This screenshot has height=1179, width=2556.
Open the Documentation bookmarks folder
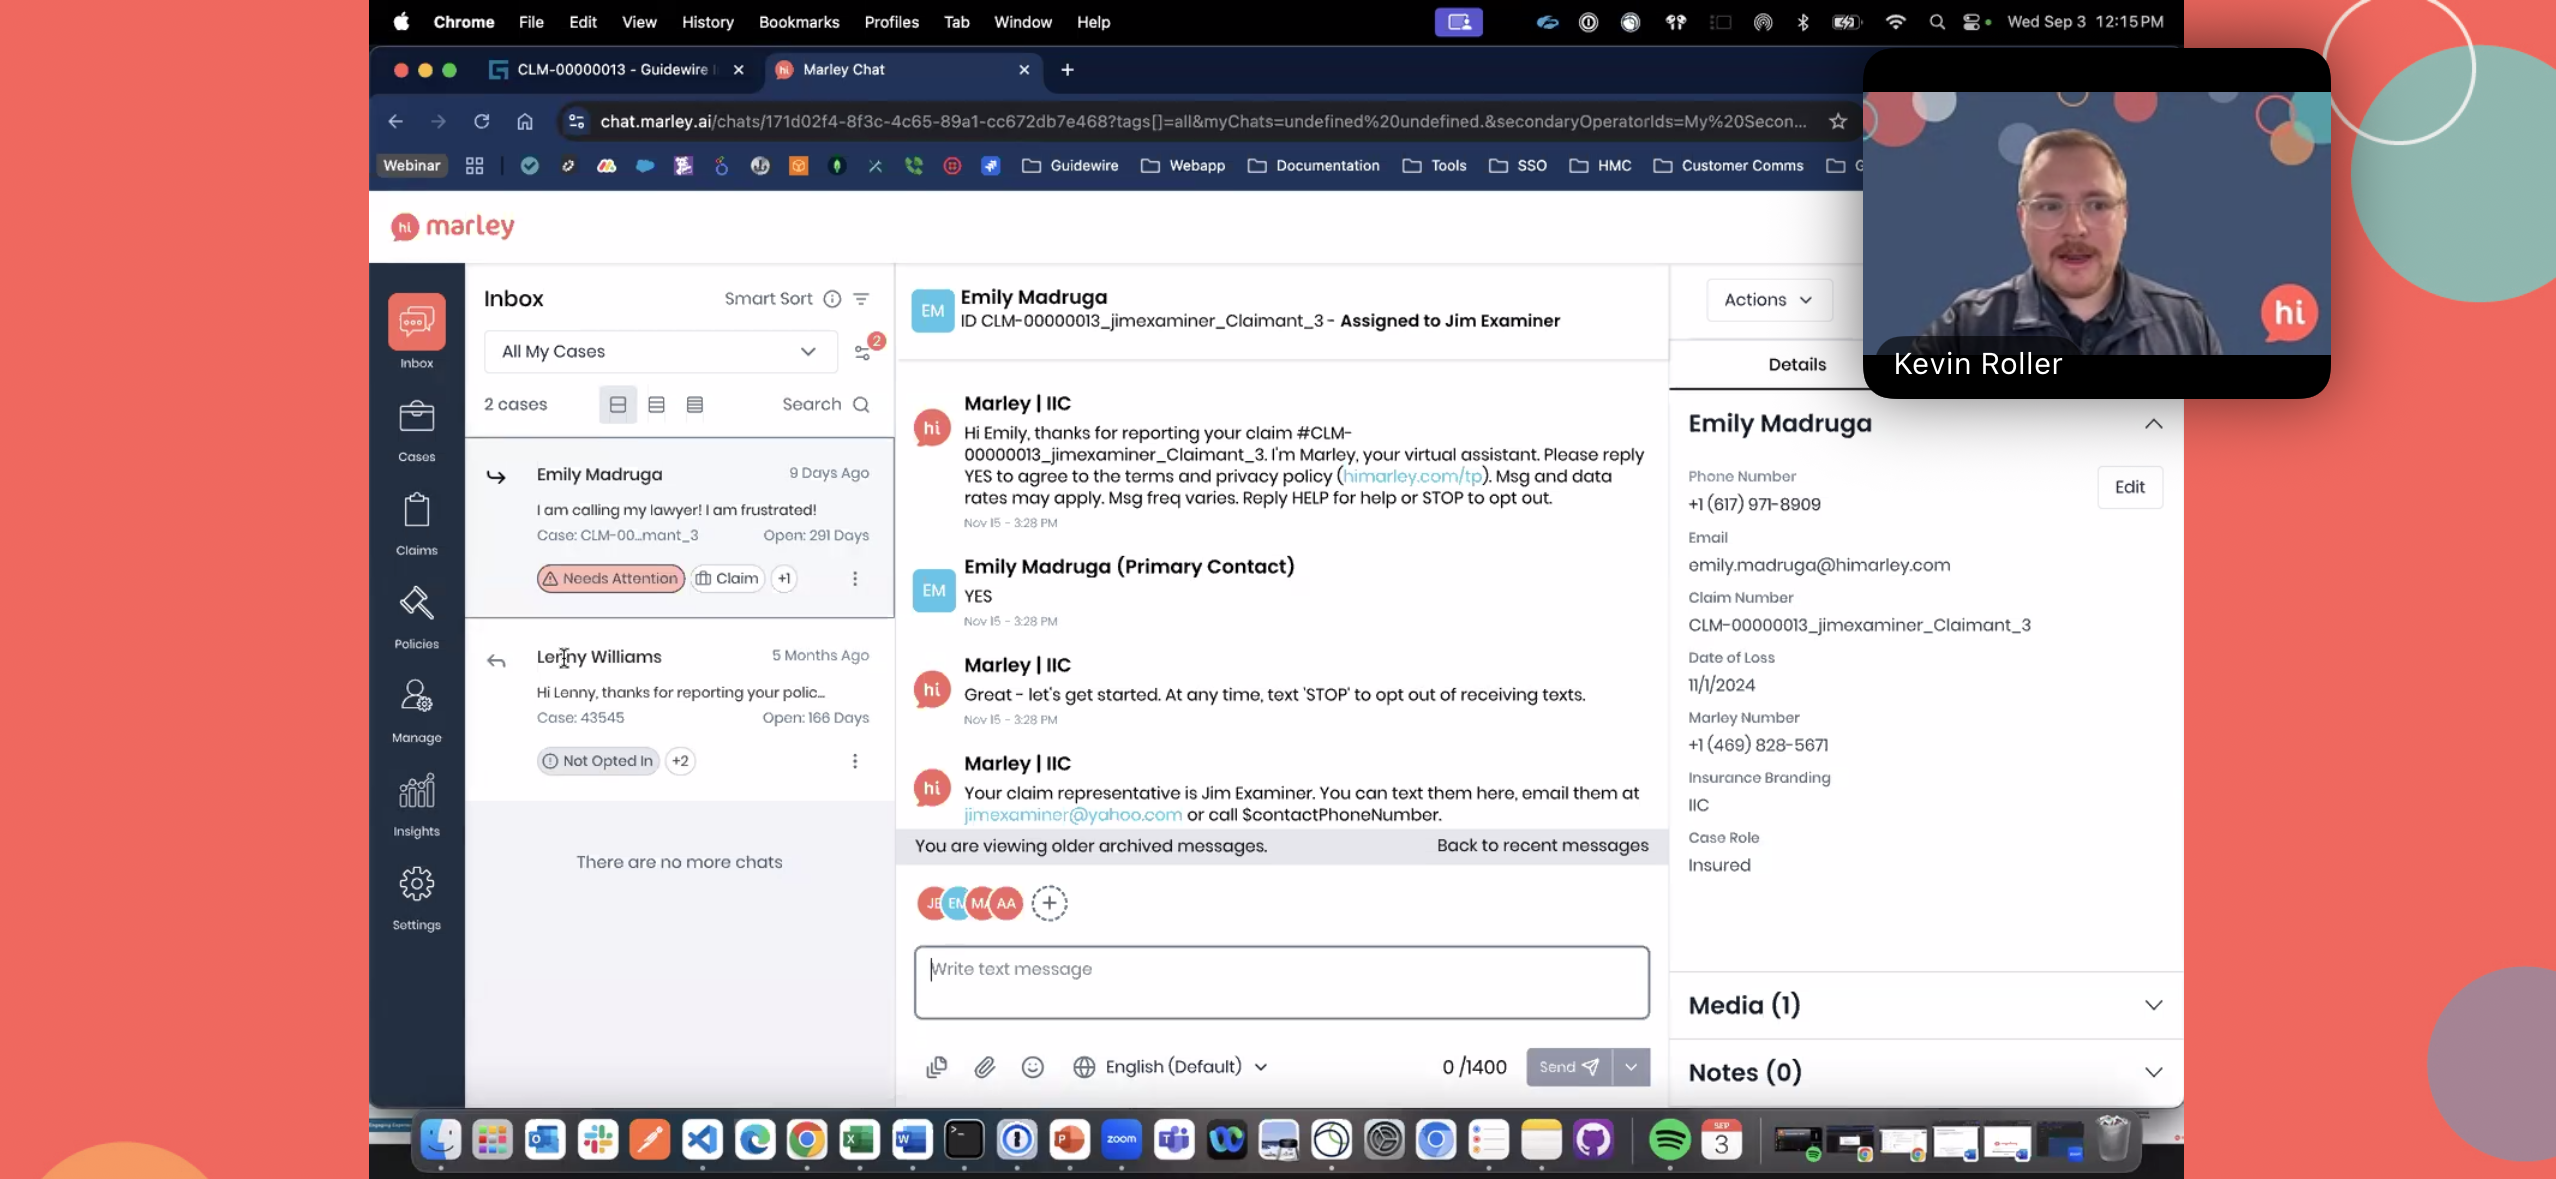(x=1313, y=165)
